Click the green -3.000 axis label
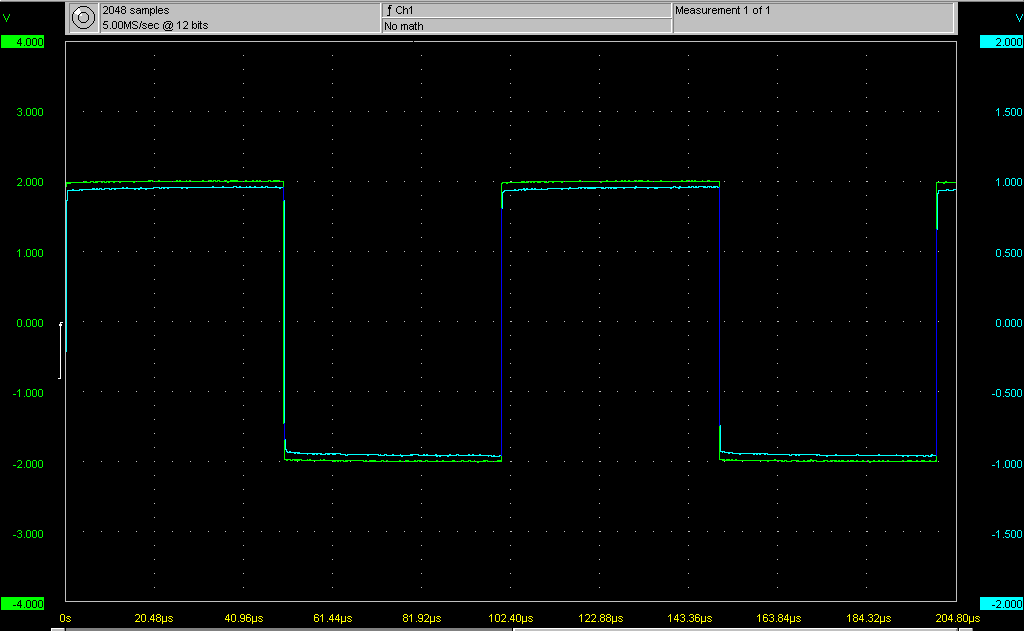Screen dimensions: 1024x631 point(27,534)
